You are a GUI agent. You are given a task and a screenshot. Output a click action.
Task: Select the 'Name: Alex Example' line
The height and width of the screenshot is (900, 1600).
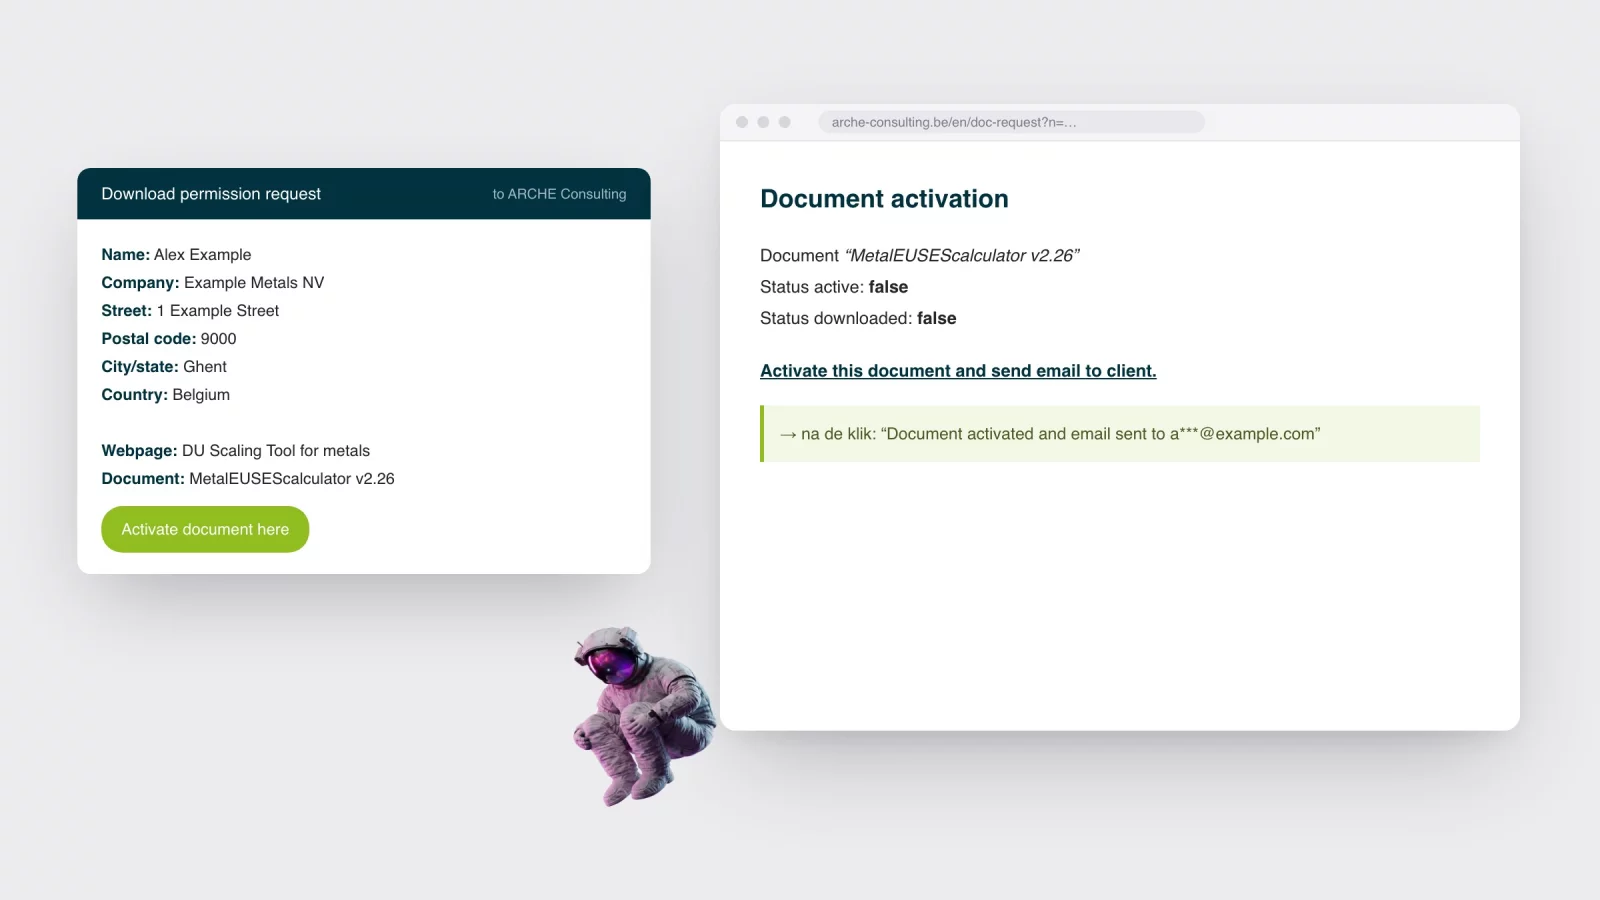point(176,255)
